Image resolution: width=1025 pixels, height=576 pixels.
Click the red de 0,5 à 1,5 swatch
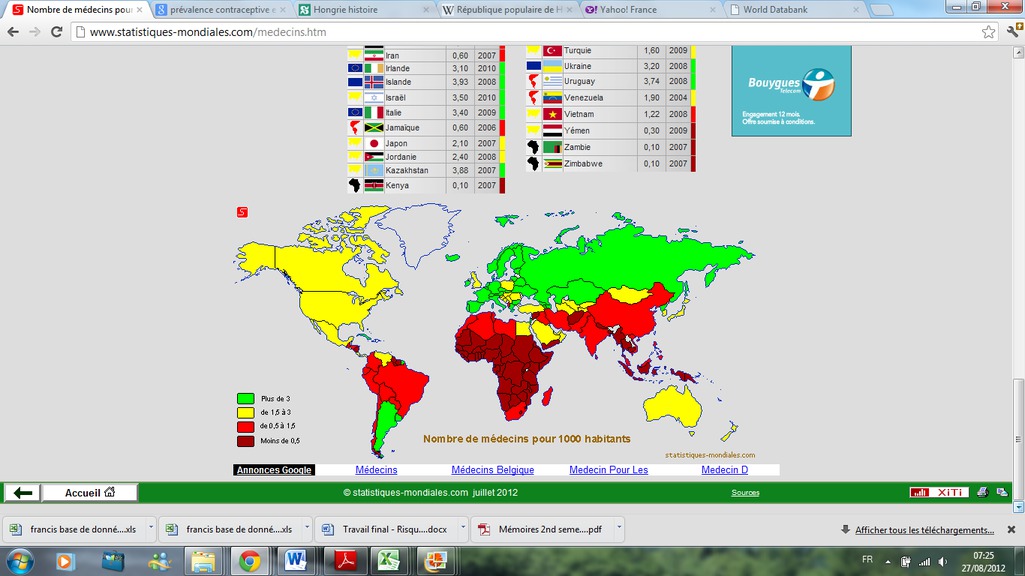coord(245,426)
